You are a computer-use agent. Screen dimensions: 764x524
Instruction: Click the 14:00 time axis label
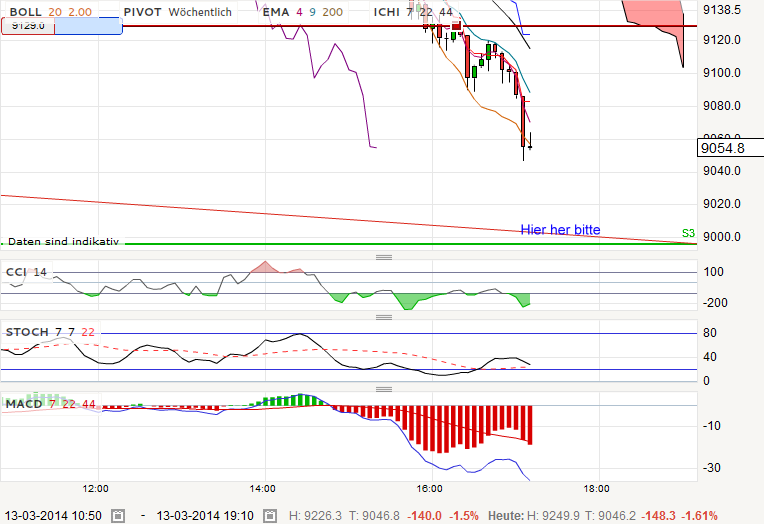[x=263, y=488]
